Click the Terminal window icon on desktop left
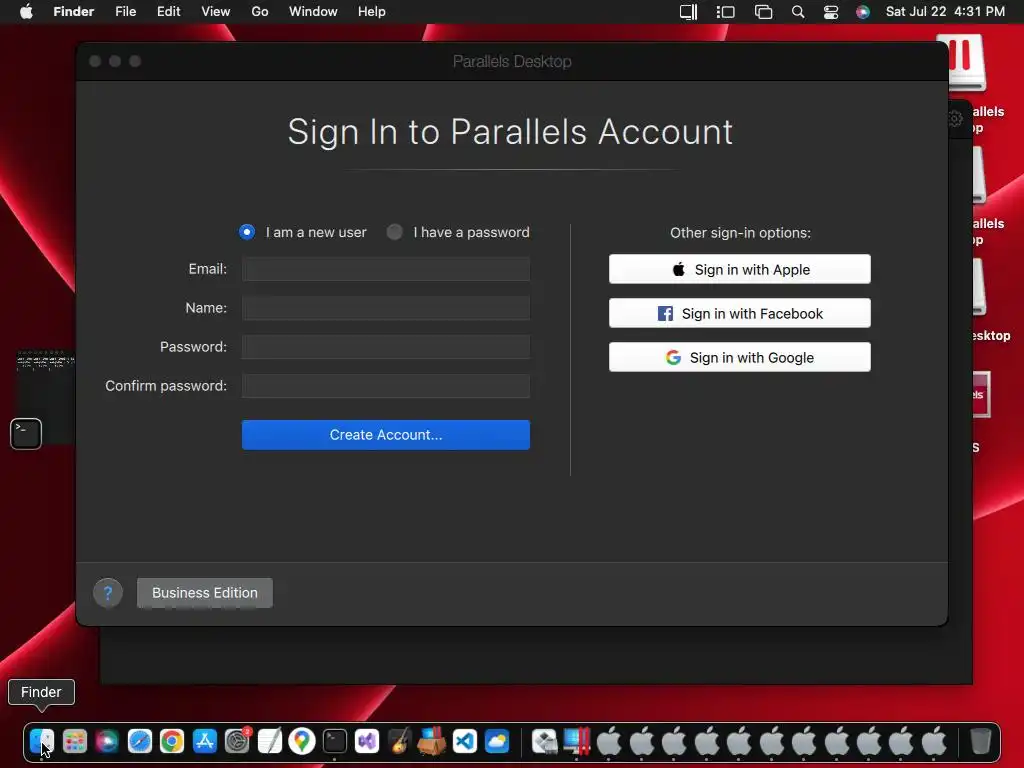1024x768 pixels. point(26,434)
